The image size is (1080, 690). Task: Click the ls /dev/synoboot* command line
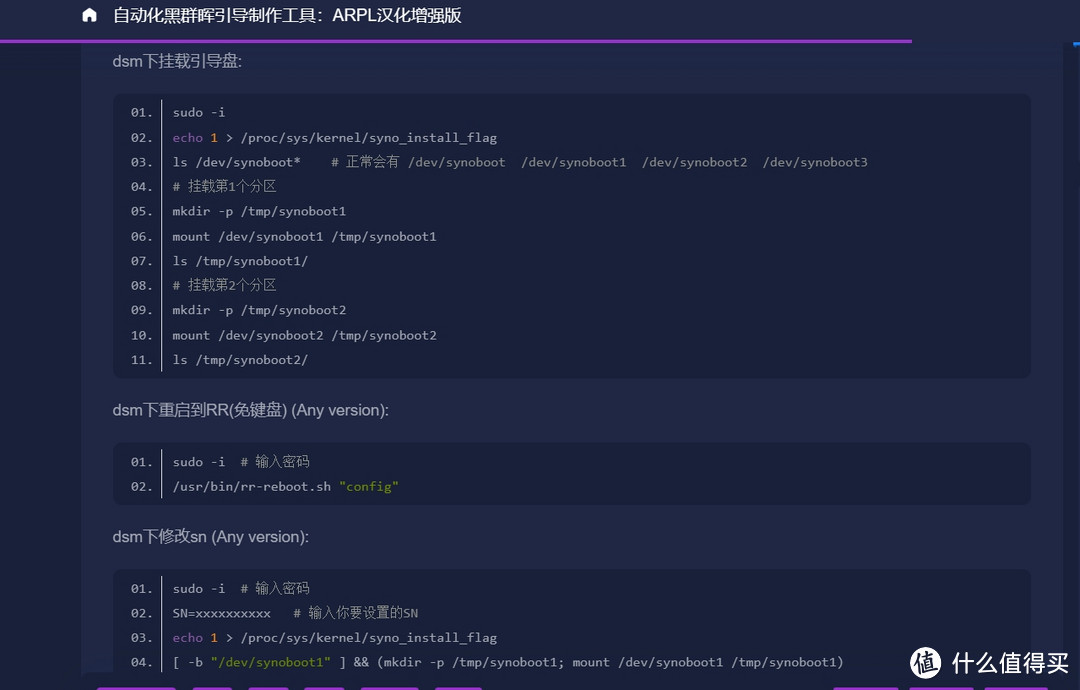point(236,162)
